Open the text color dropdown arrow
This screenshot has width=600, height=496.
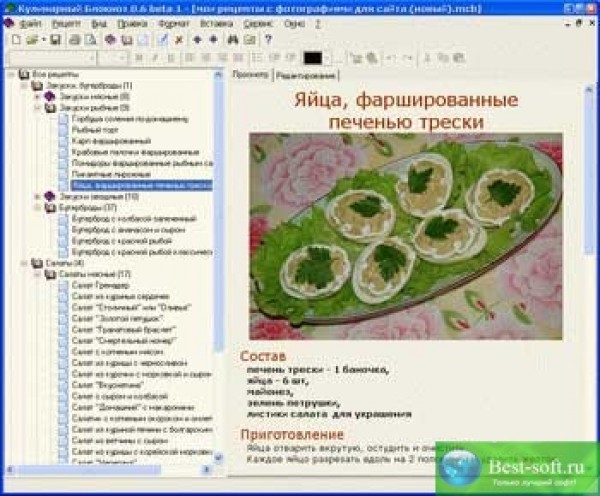pyautogui.click(x=327, y=58)
